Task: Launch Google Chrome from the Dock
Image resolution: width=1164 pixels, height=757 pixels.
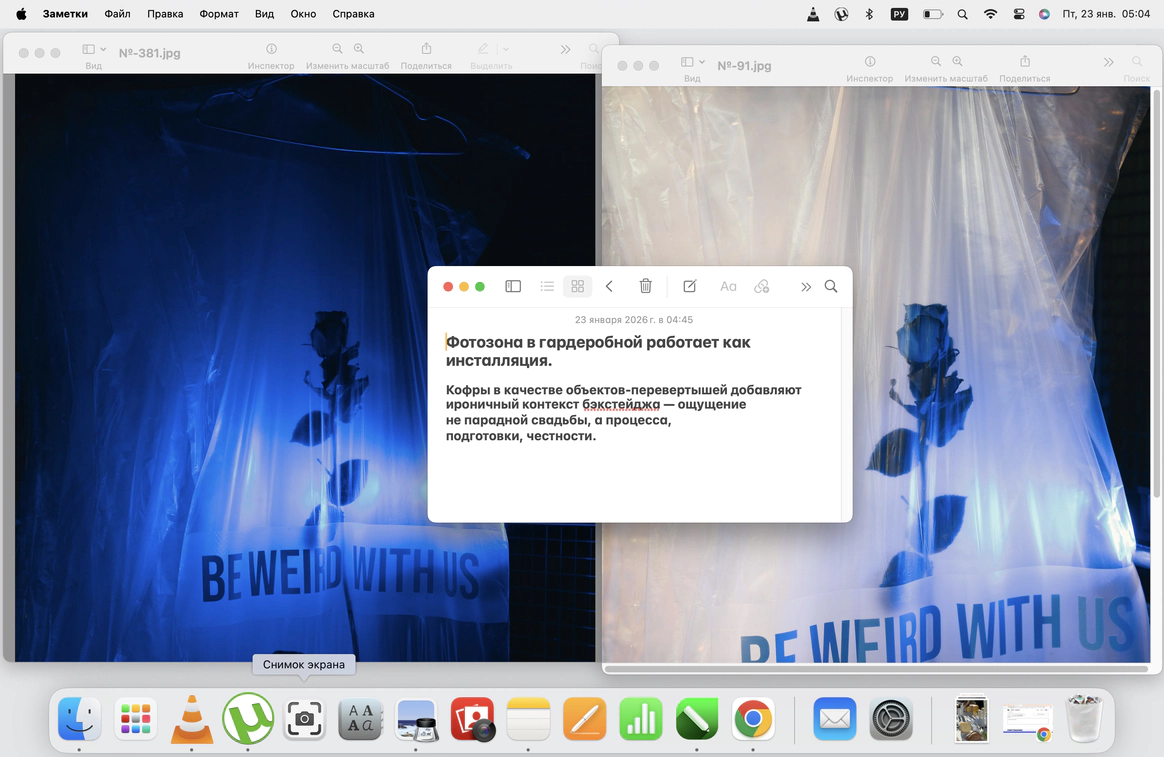Action: tap(753, 718)
